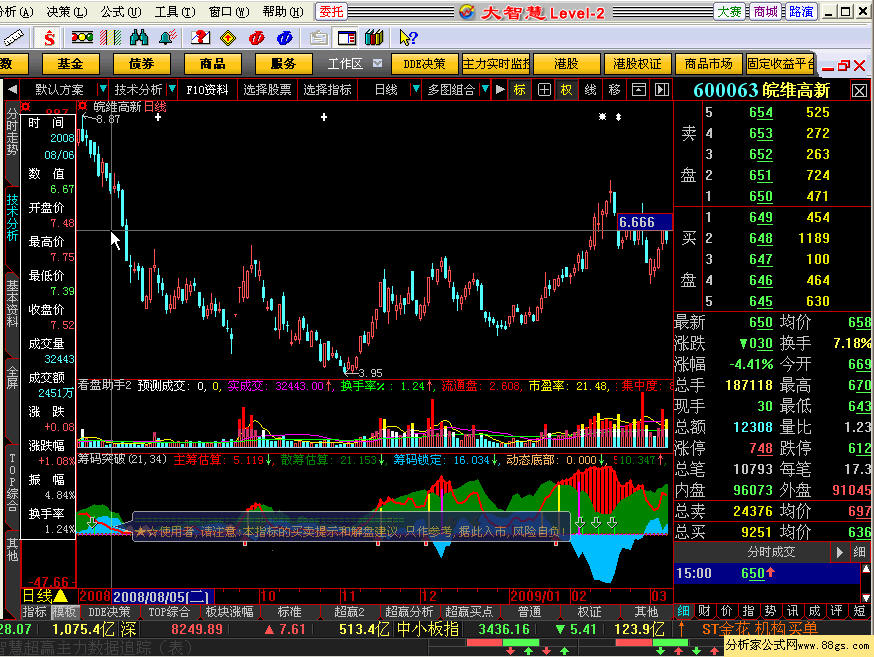
Task: Toggle the 标 annotation button
Action: (x=519, y=90)
